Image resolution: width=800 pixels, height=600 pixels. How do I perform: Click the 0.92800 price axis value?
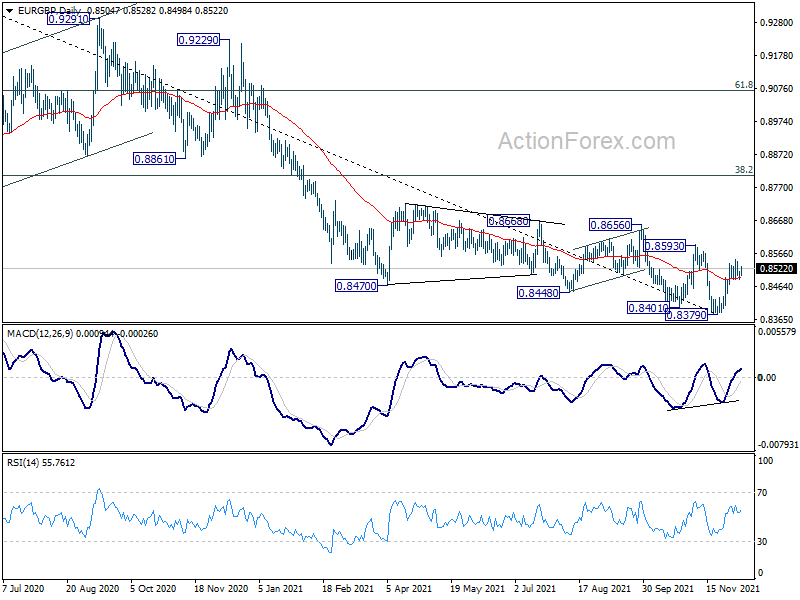point(777,22)
